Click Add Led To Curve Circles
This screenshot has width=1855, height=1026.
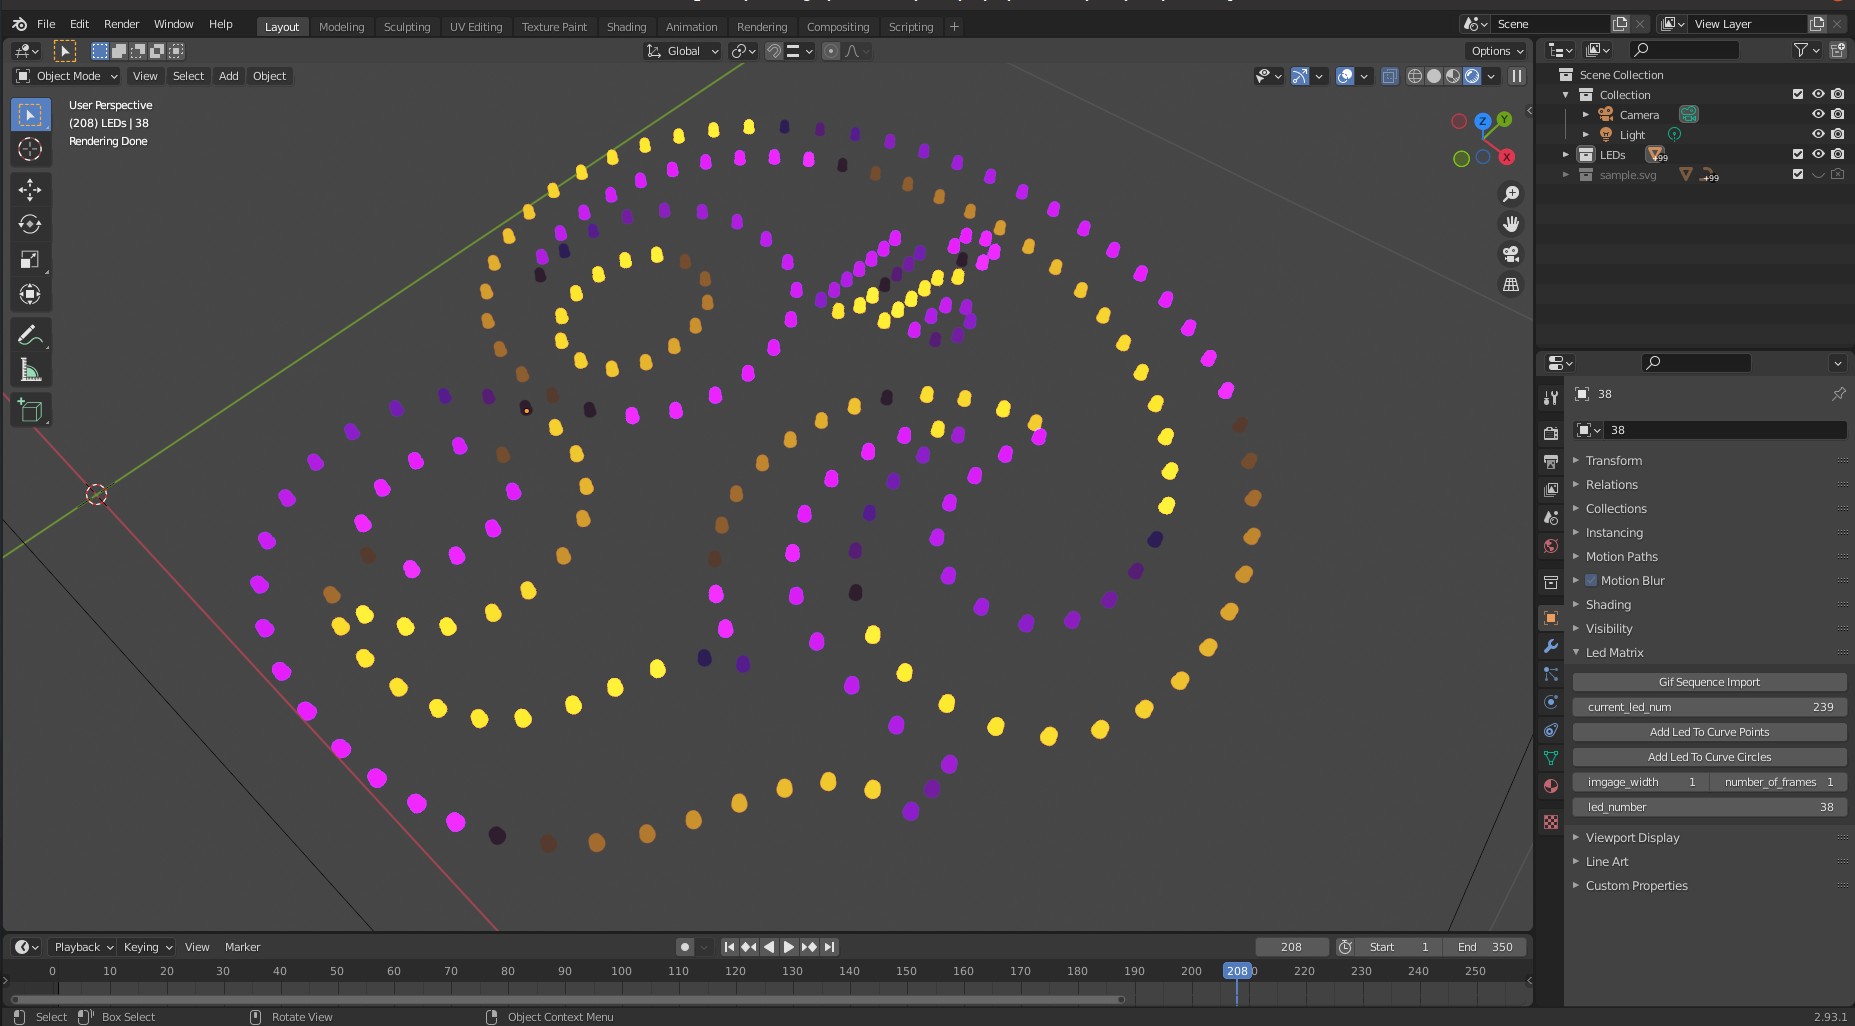(x=1709, y=757)
